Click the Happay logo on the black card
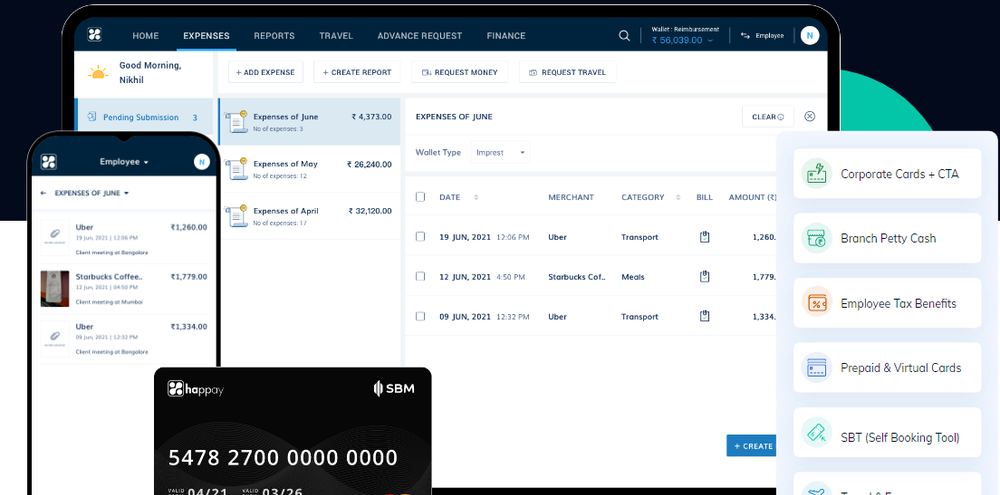 [196, 388]
